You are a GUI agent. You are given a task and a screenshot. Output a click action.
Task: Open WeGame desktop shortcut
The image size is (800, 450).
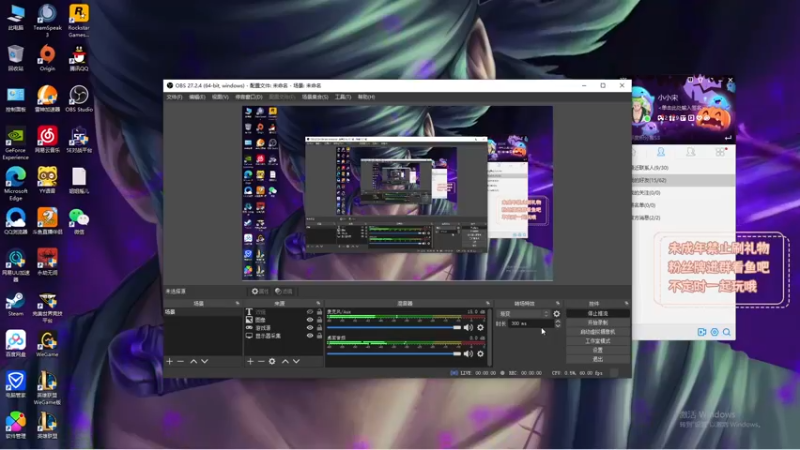coord(47,344)
